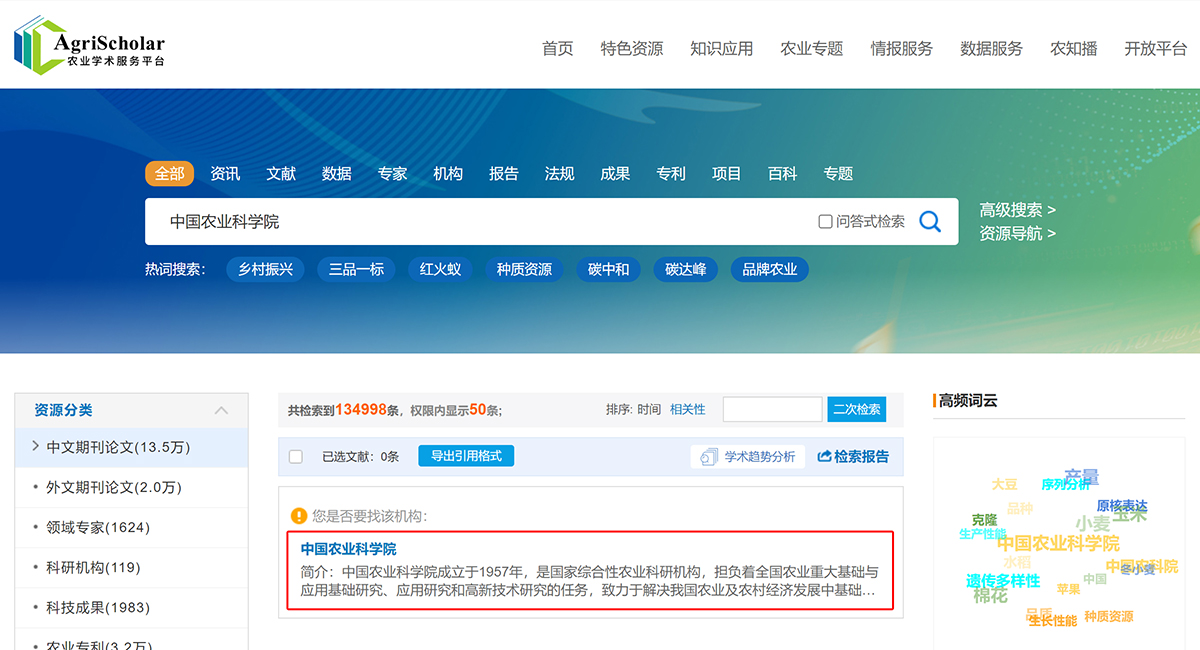The width and height of the screenshot is (1200, 650).
Task: Open the 知识应用 menu
Action: pos(721,48)
